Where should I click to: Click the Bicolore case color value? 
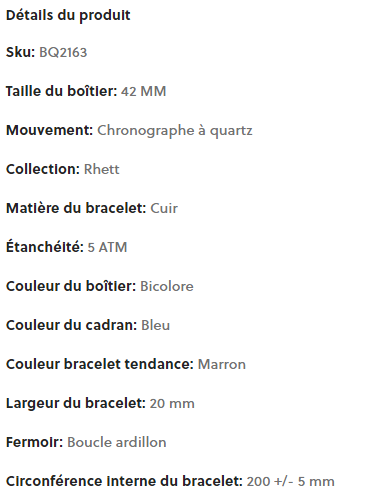point(167,286)
